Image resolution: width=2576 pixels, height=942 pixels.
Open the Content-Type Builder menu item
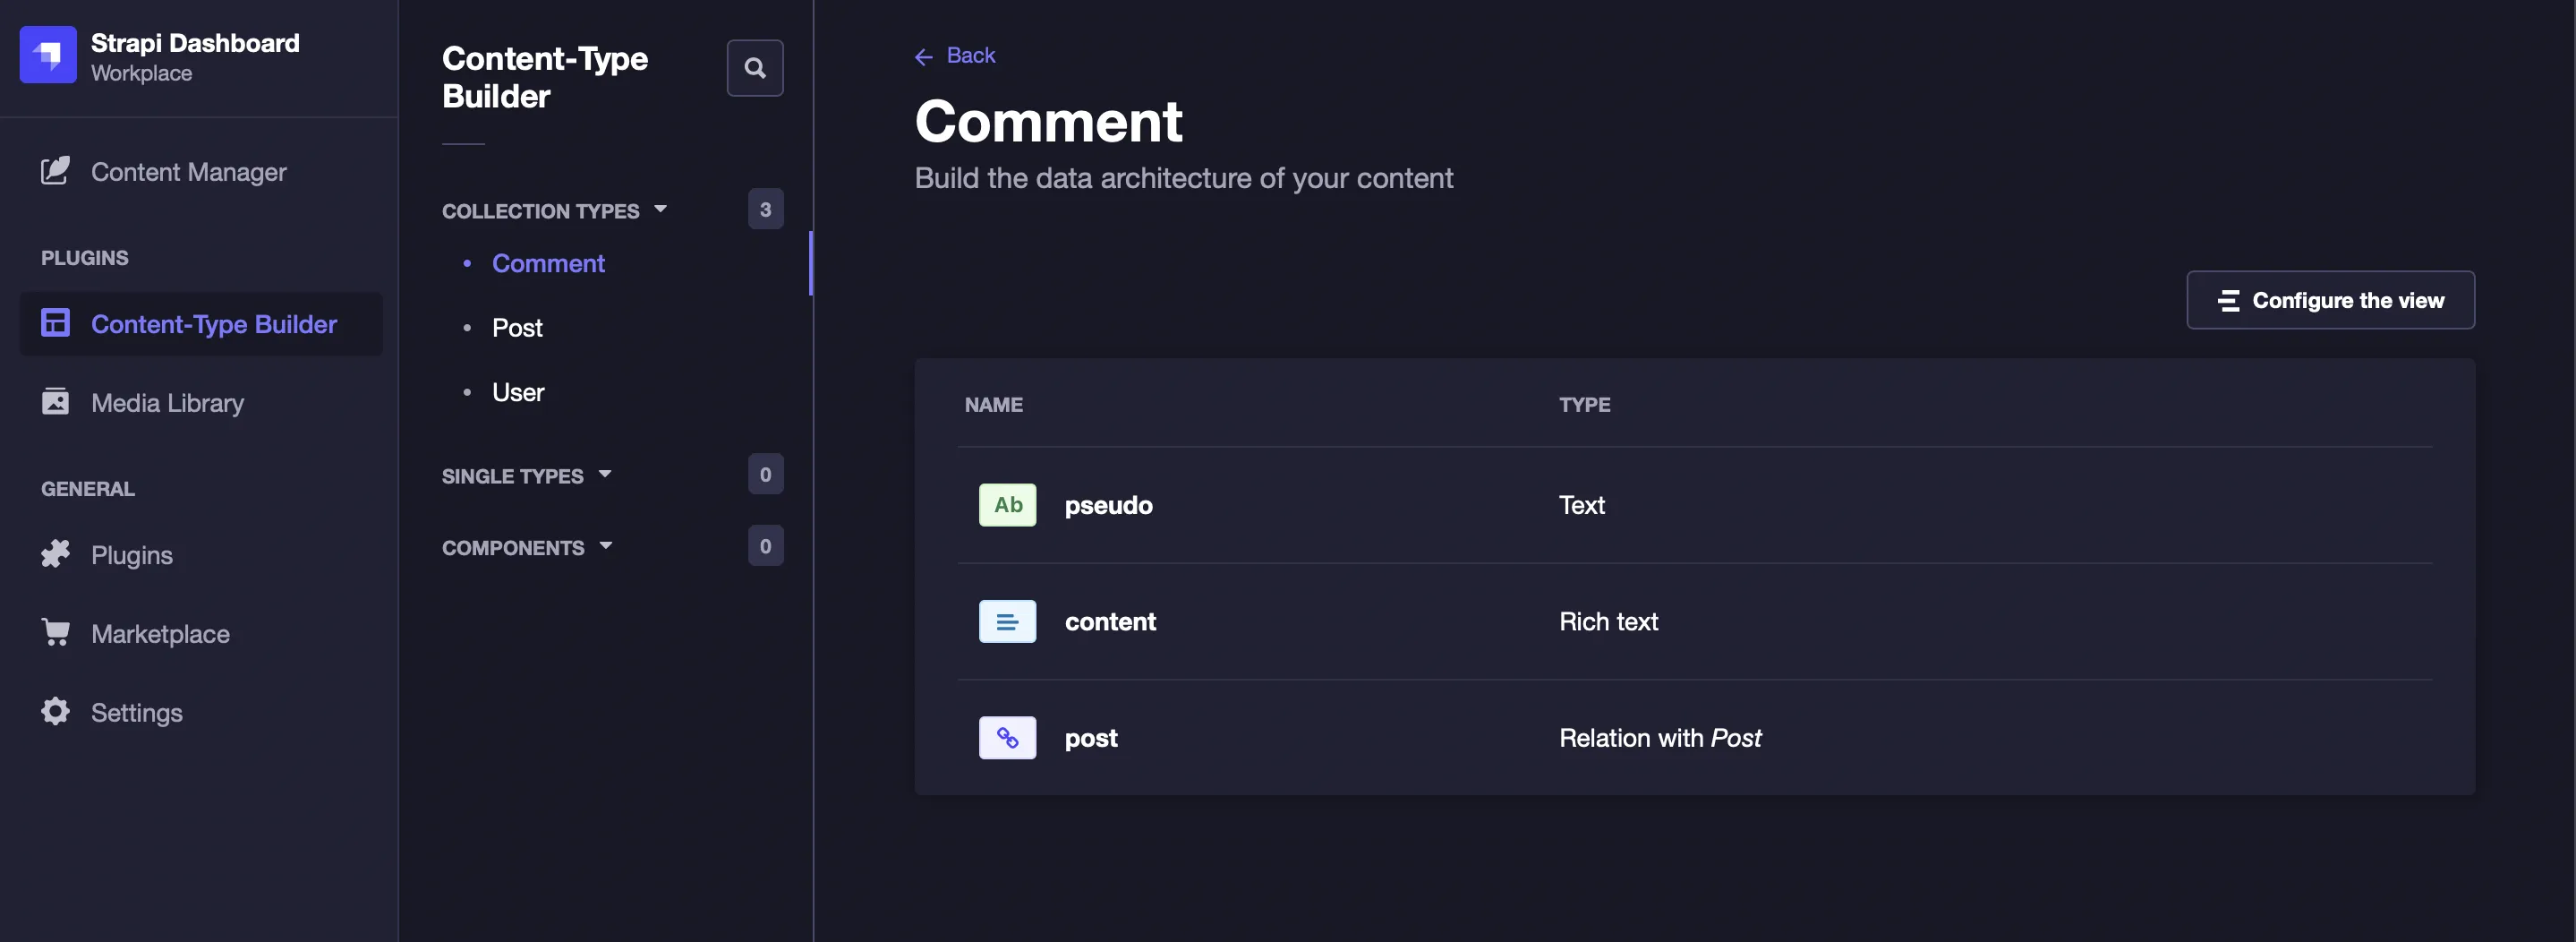coord(213,324)
